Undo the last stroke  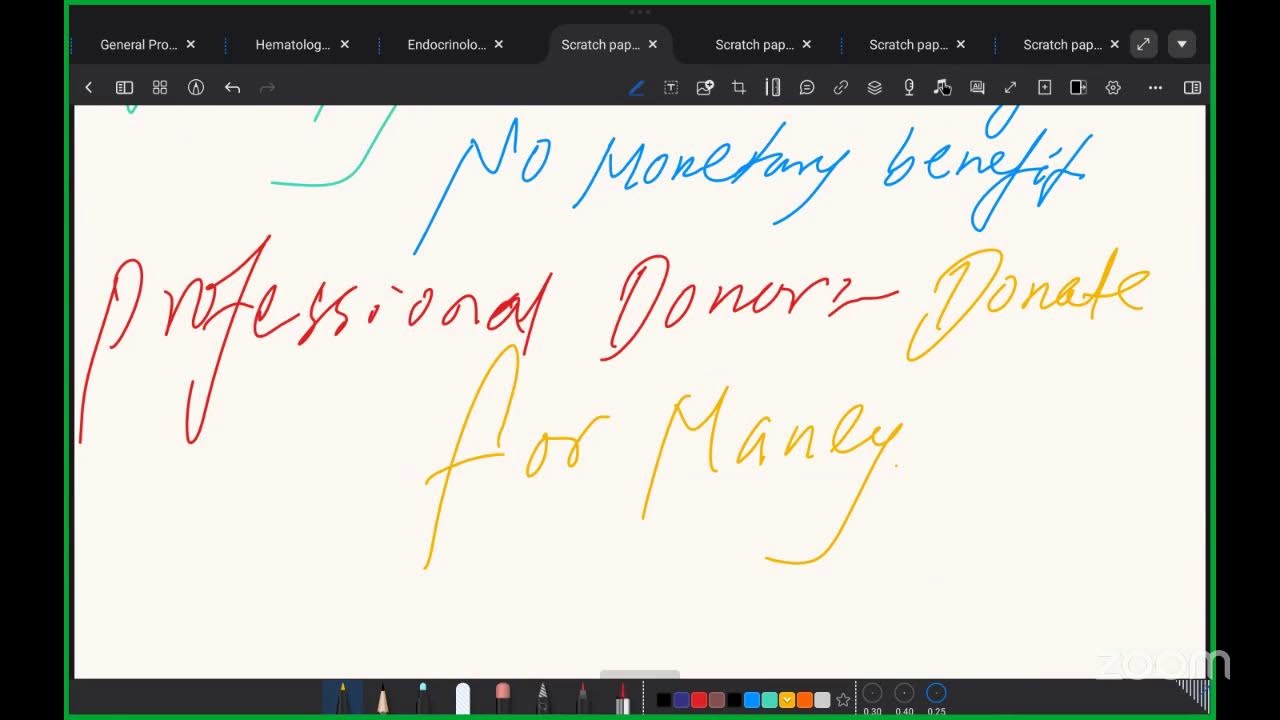pyautogui.click(x=232, y=88)
